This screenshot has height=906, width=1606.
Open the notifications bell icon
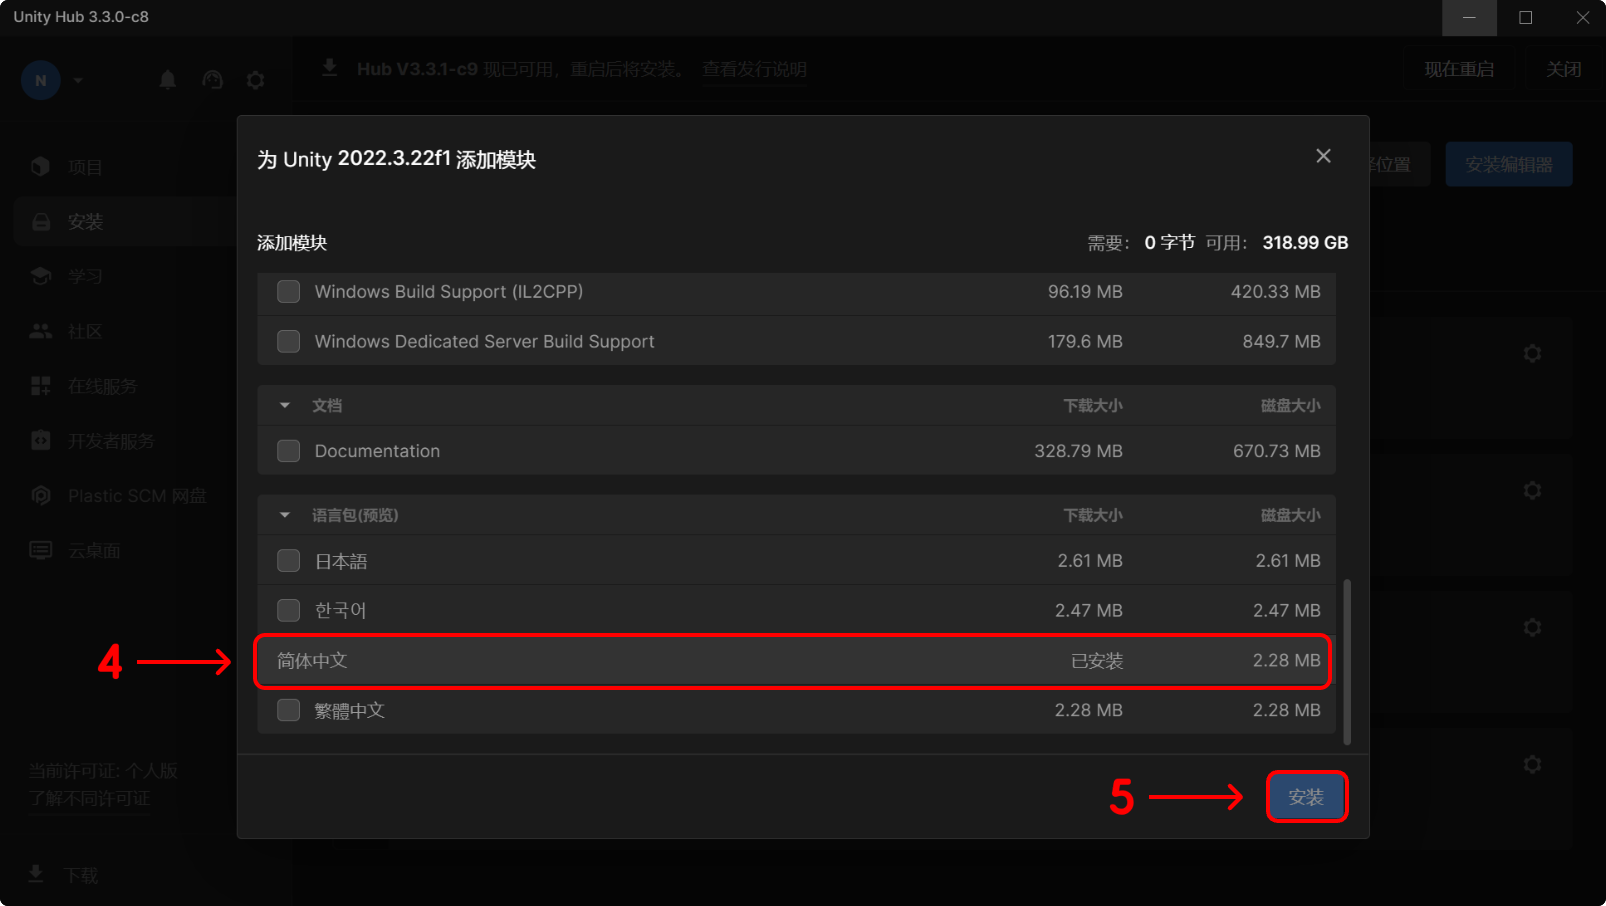pyautogui.click(x=168, y=80)
